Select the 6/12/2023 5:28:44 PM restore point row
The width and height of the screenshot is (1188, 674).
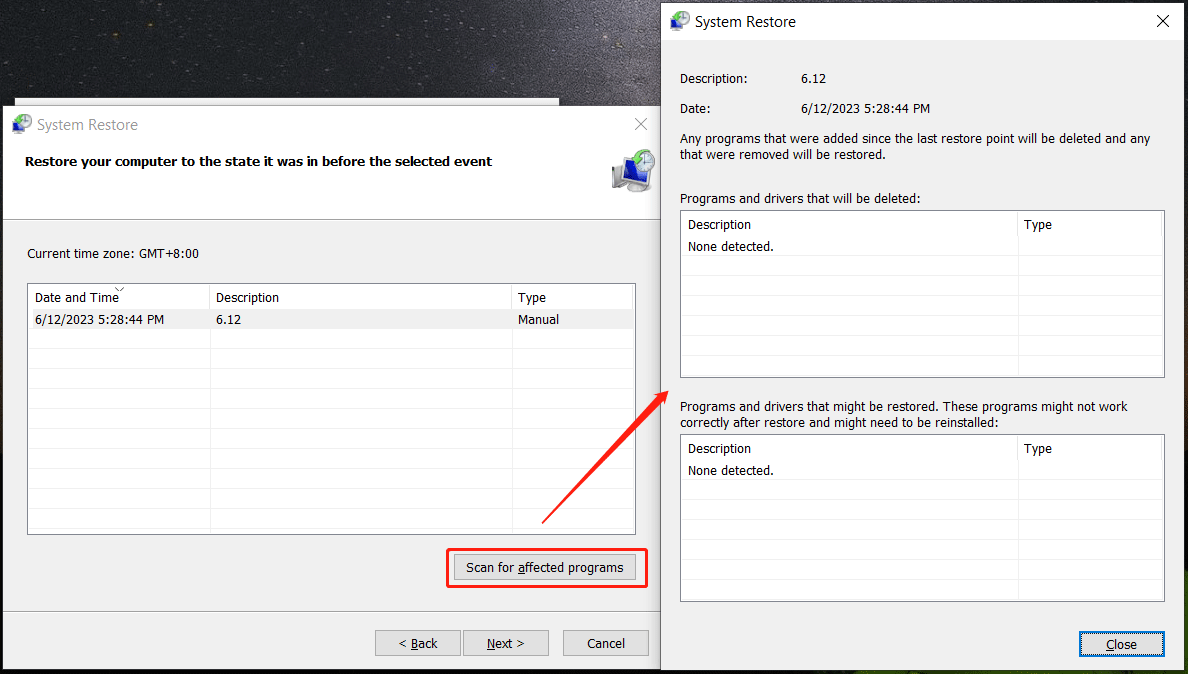331,320
